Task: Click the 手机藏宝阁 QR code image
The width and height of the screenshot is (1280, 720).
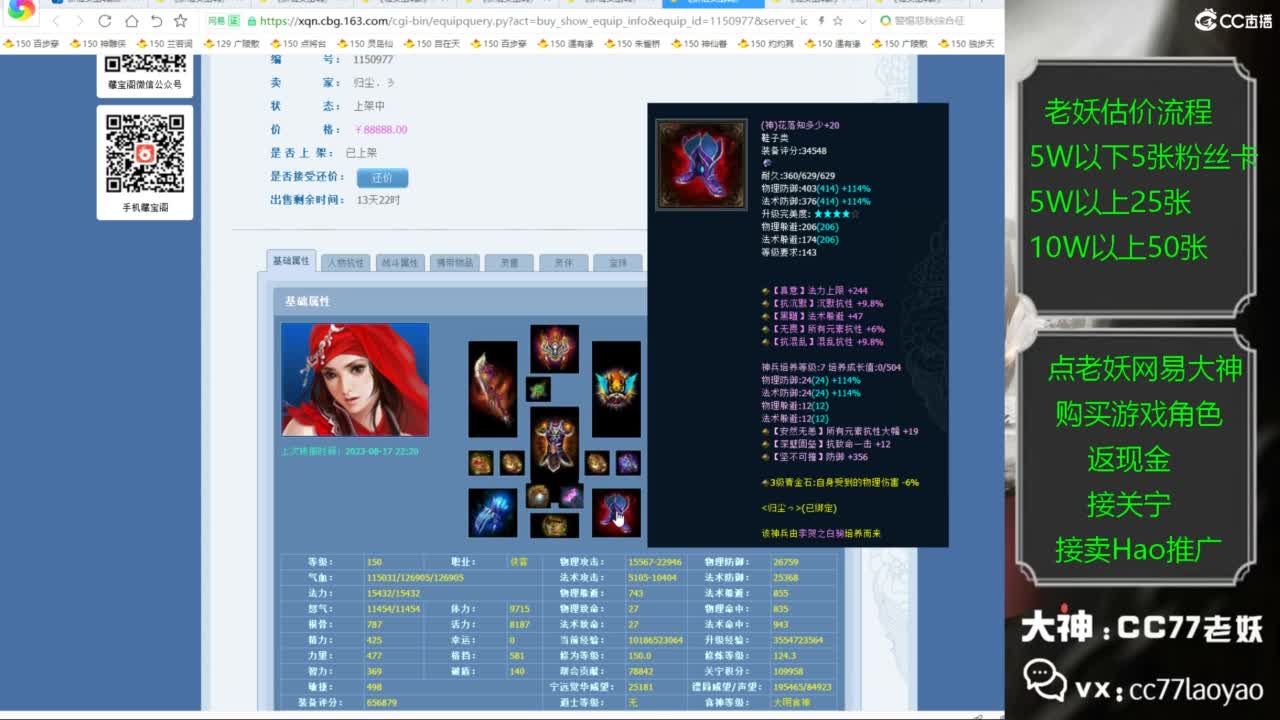Action: [x=145, y=154]
